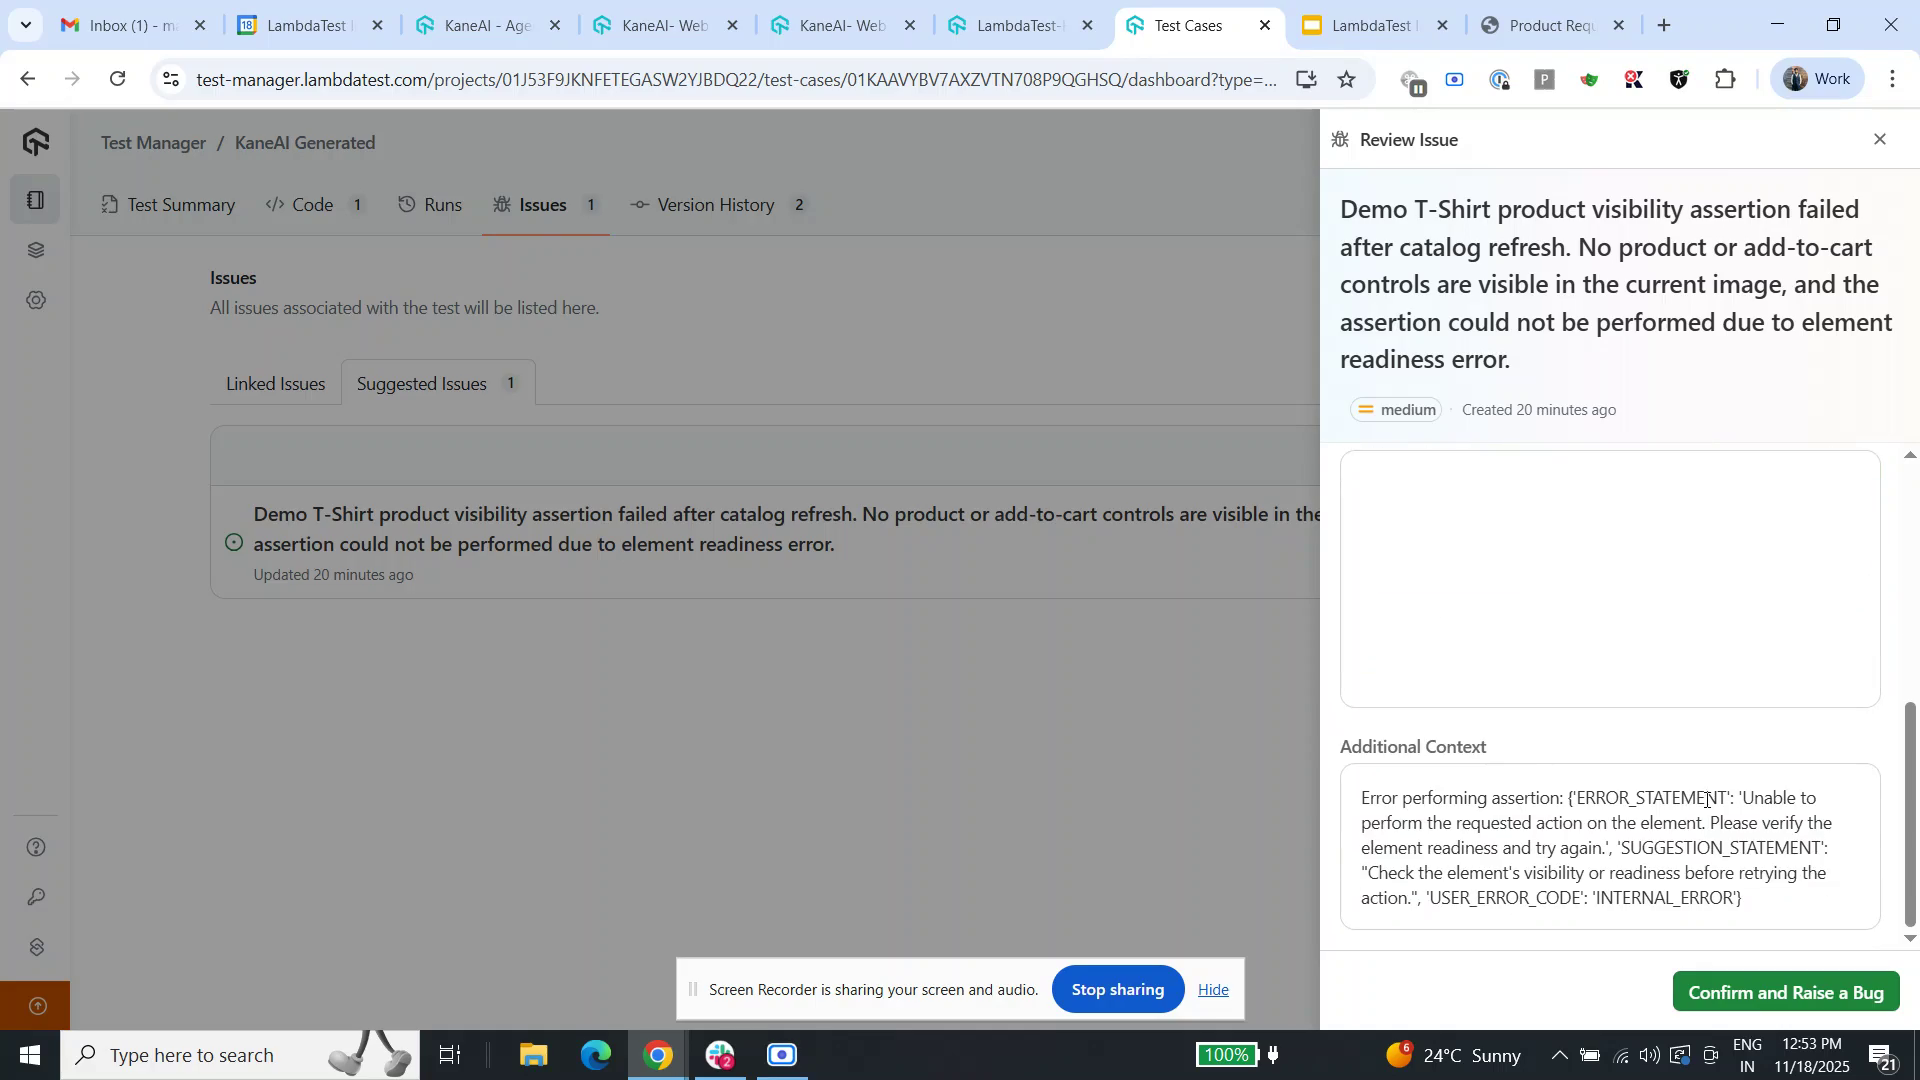Open the Test Manager home icon
This screenshot has height=1080, width=1920.
pos(36,141)
